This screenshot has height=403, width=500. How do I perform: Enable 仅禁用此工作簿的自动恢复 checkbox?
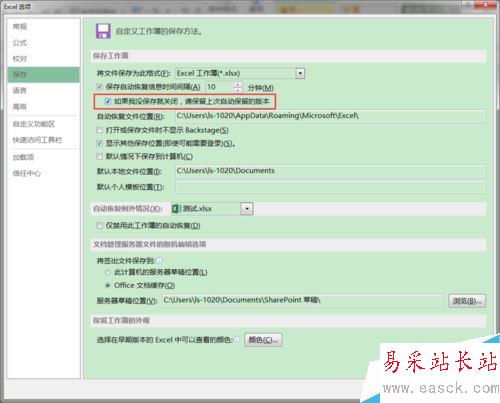[99, 226]
